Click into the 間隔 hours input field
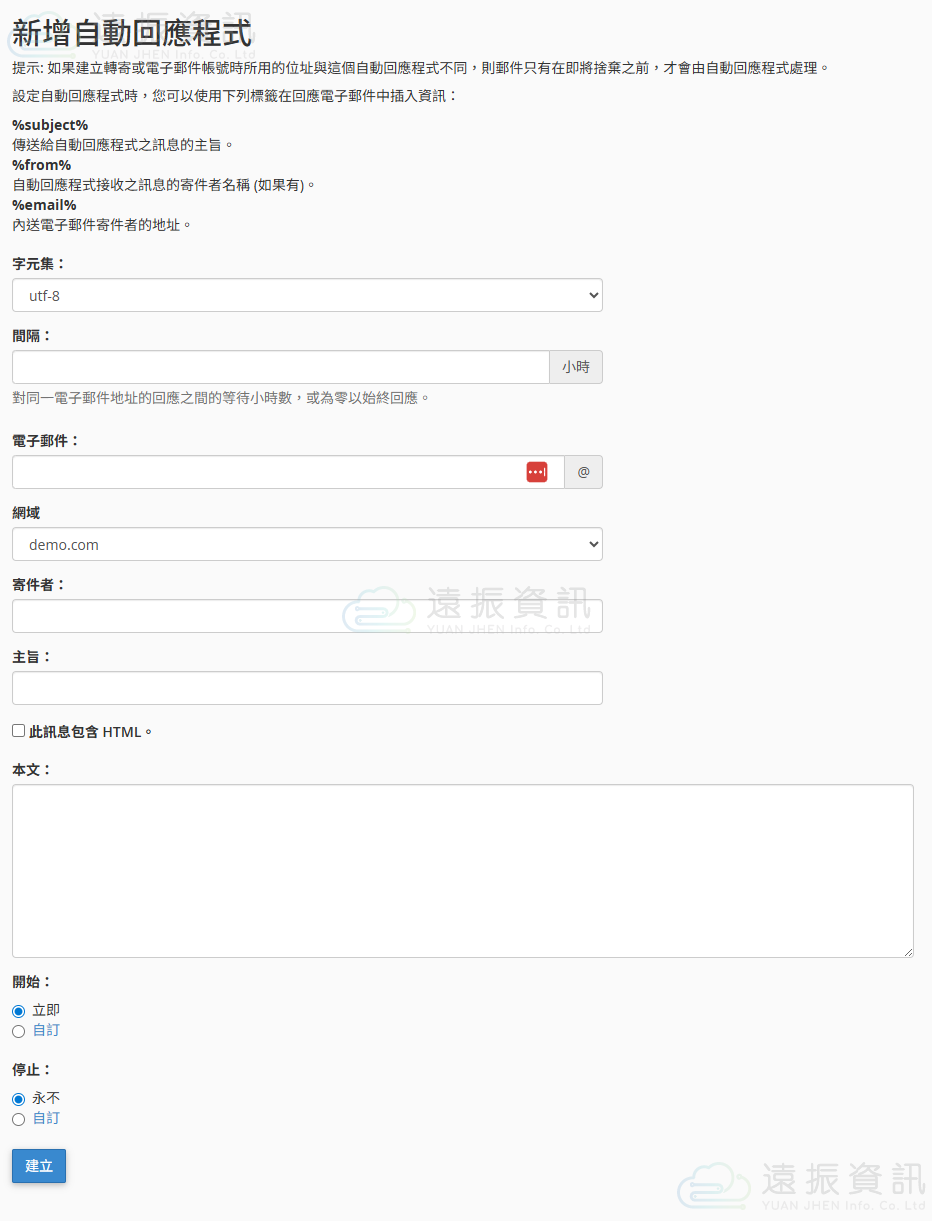The width and height of the screenshot is (932, 1221). (280, 367)
